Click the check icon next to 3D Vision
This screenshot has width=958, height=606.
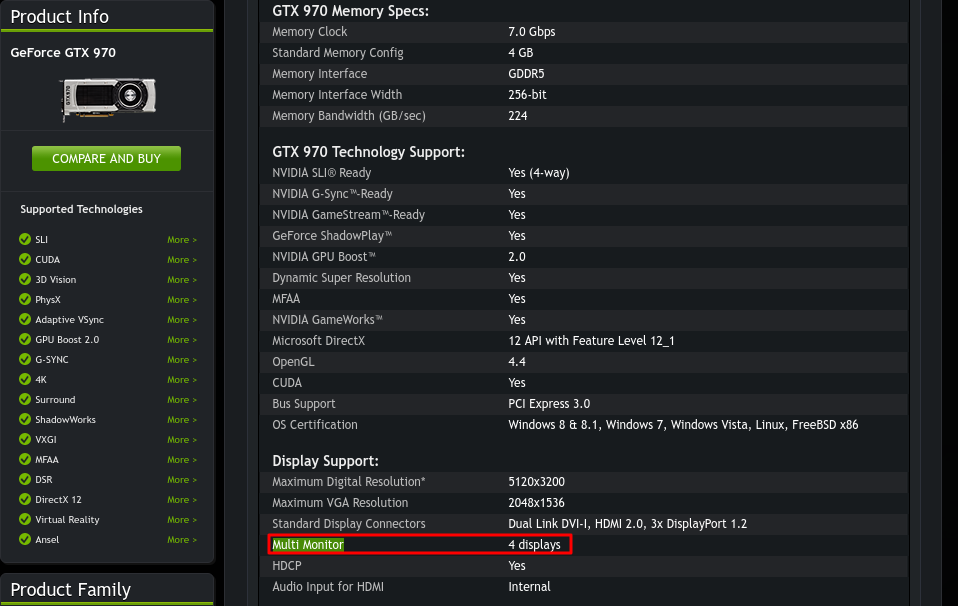tap(25, 279)
